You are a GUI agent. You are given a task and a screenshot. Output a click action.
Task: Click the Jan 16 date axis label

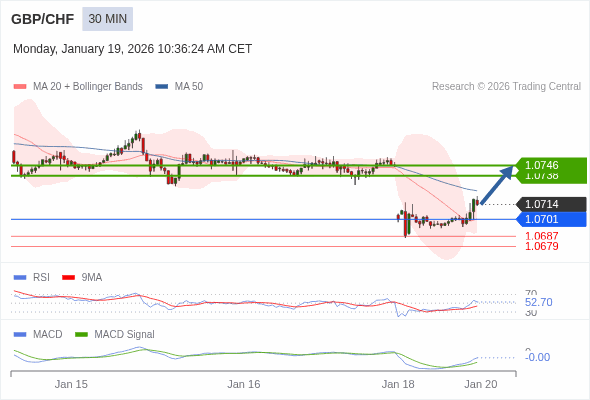(x=244, y=384)
